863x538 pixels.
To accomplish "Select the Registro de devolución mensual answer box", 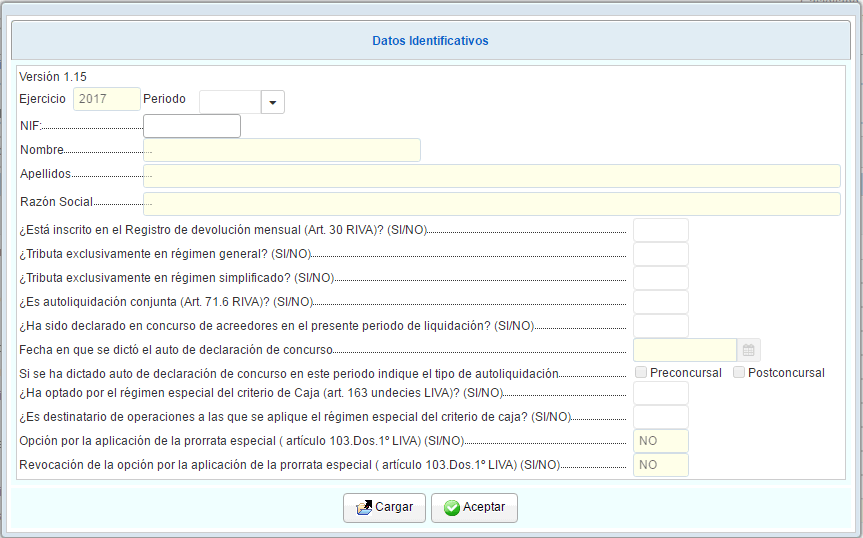I will click(x=661, y=230).
